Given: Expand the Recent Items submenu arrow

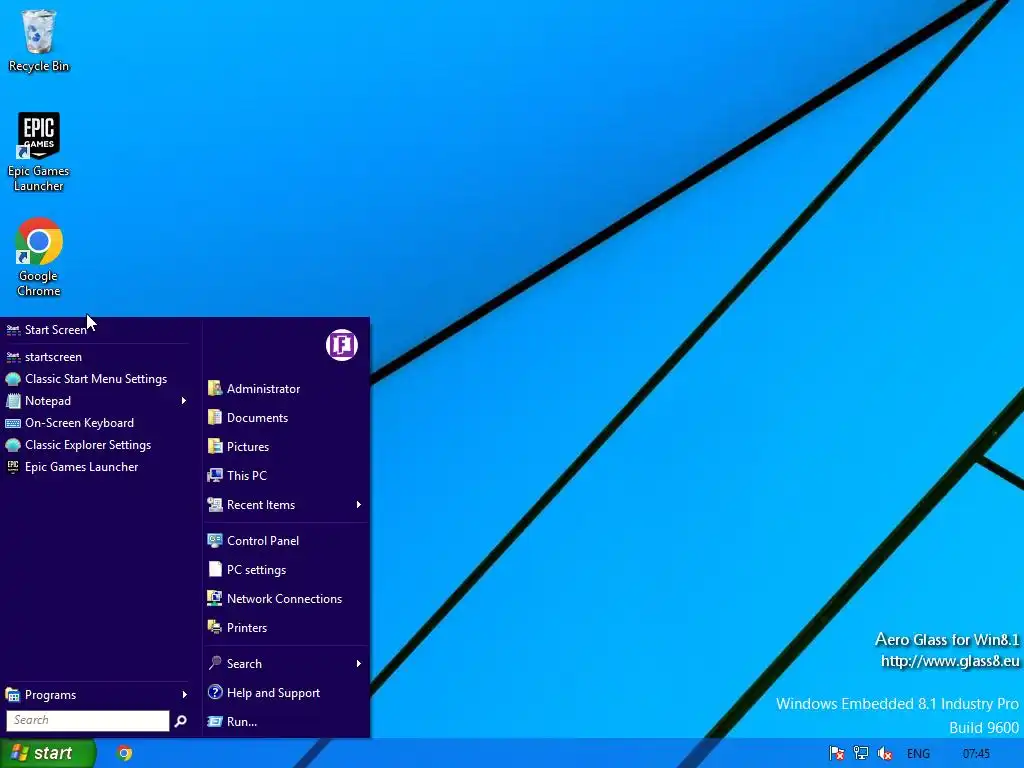Looking at the screenshot, I should (x=359, y=505).
